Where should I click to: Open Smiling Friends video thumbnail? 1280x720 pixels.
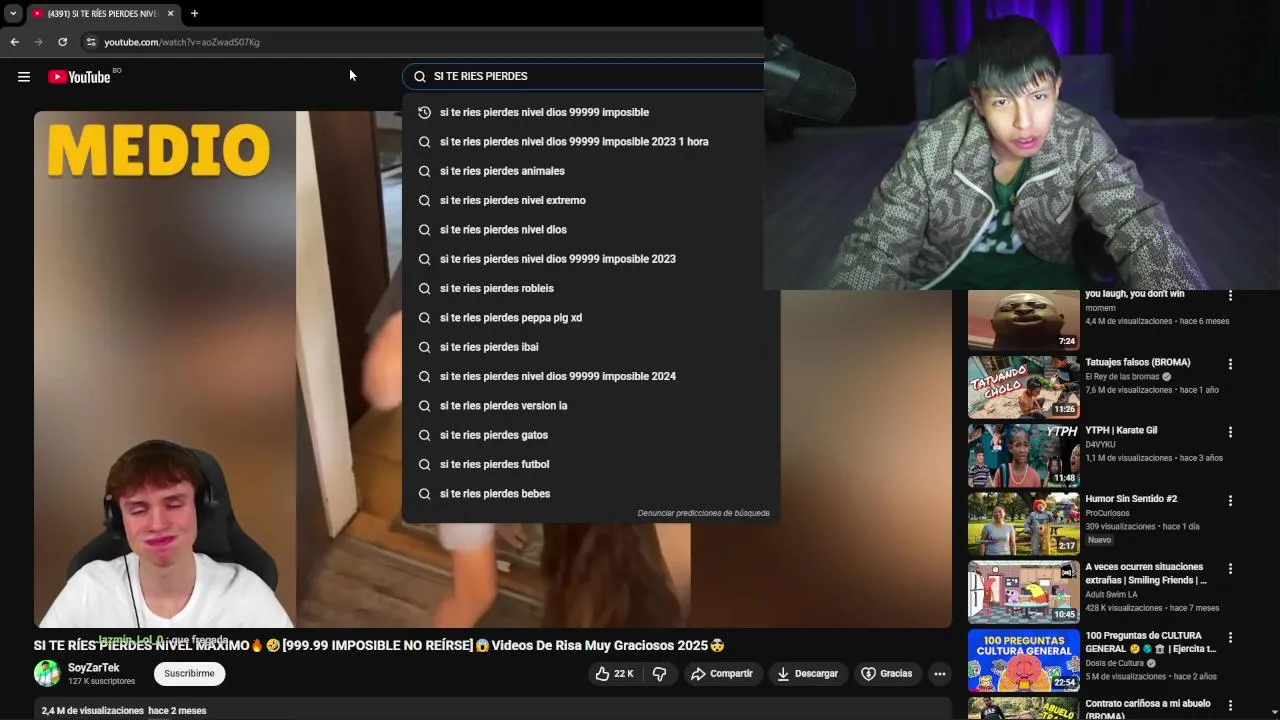click(x=1023, y=591)
